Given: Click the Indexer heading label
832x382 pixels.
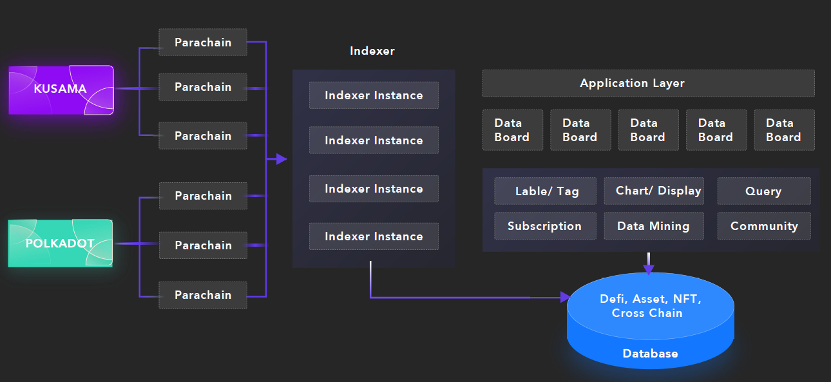Looking at the screenshot, I should (372, 51).
